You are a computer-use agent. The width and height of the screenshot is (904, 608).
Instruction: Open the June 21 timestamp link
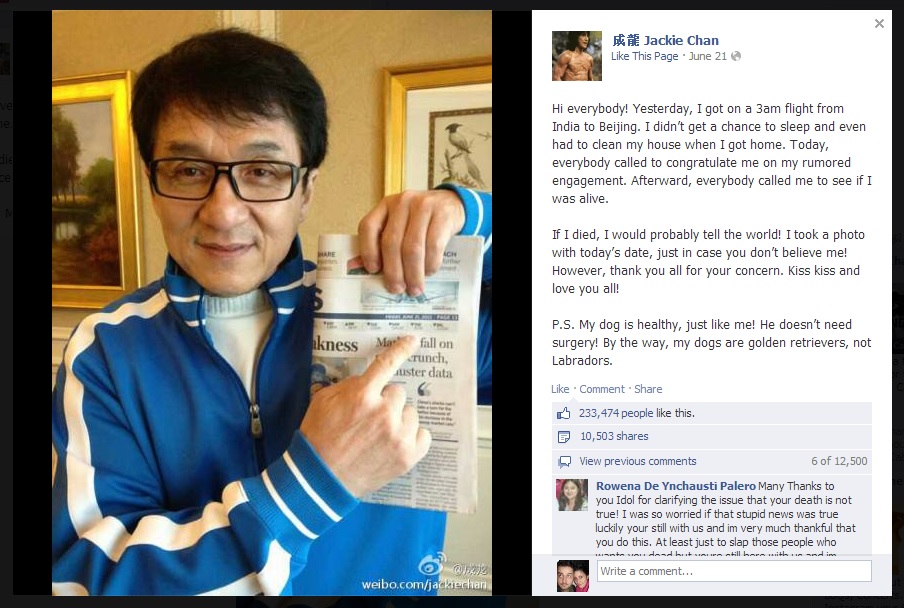click(707, 56)
